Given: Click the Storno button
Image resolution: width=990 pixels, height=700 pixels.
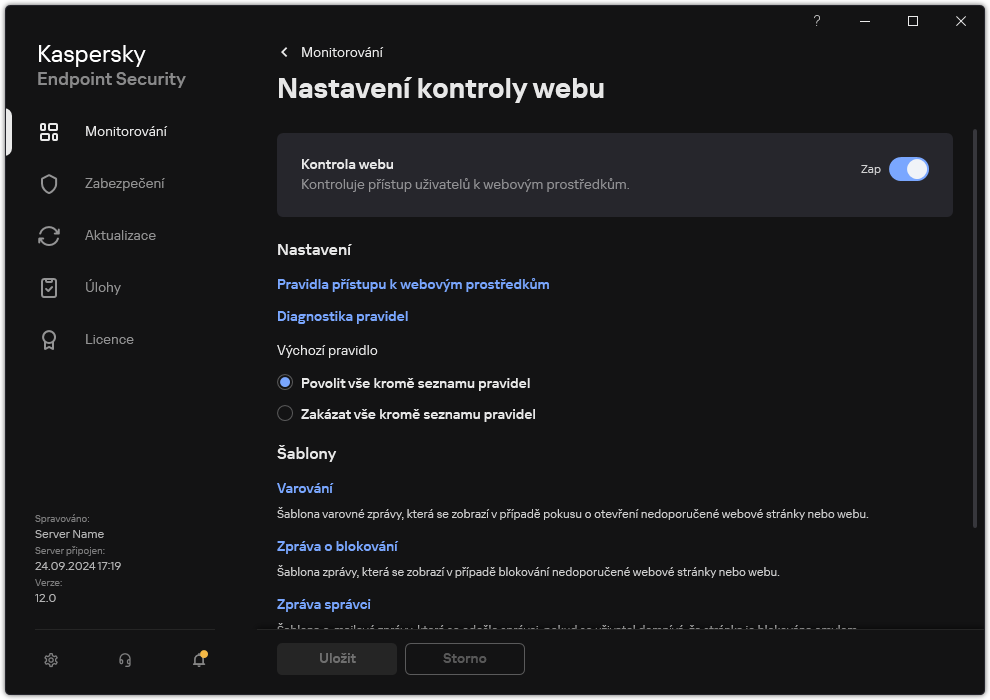Looking at the screenshot, I should (464, 659).
